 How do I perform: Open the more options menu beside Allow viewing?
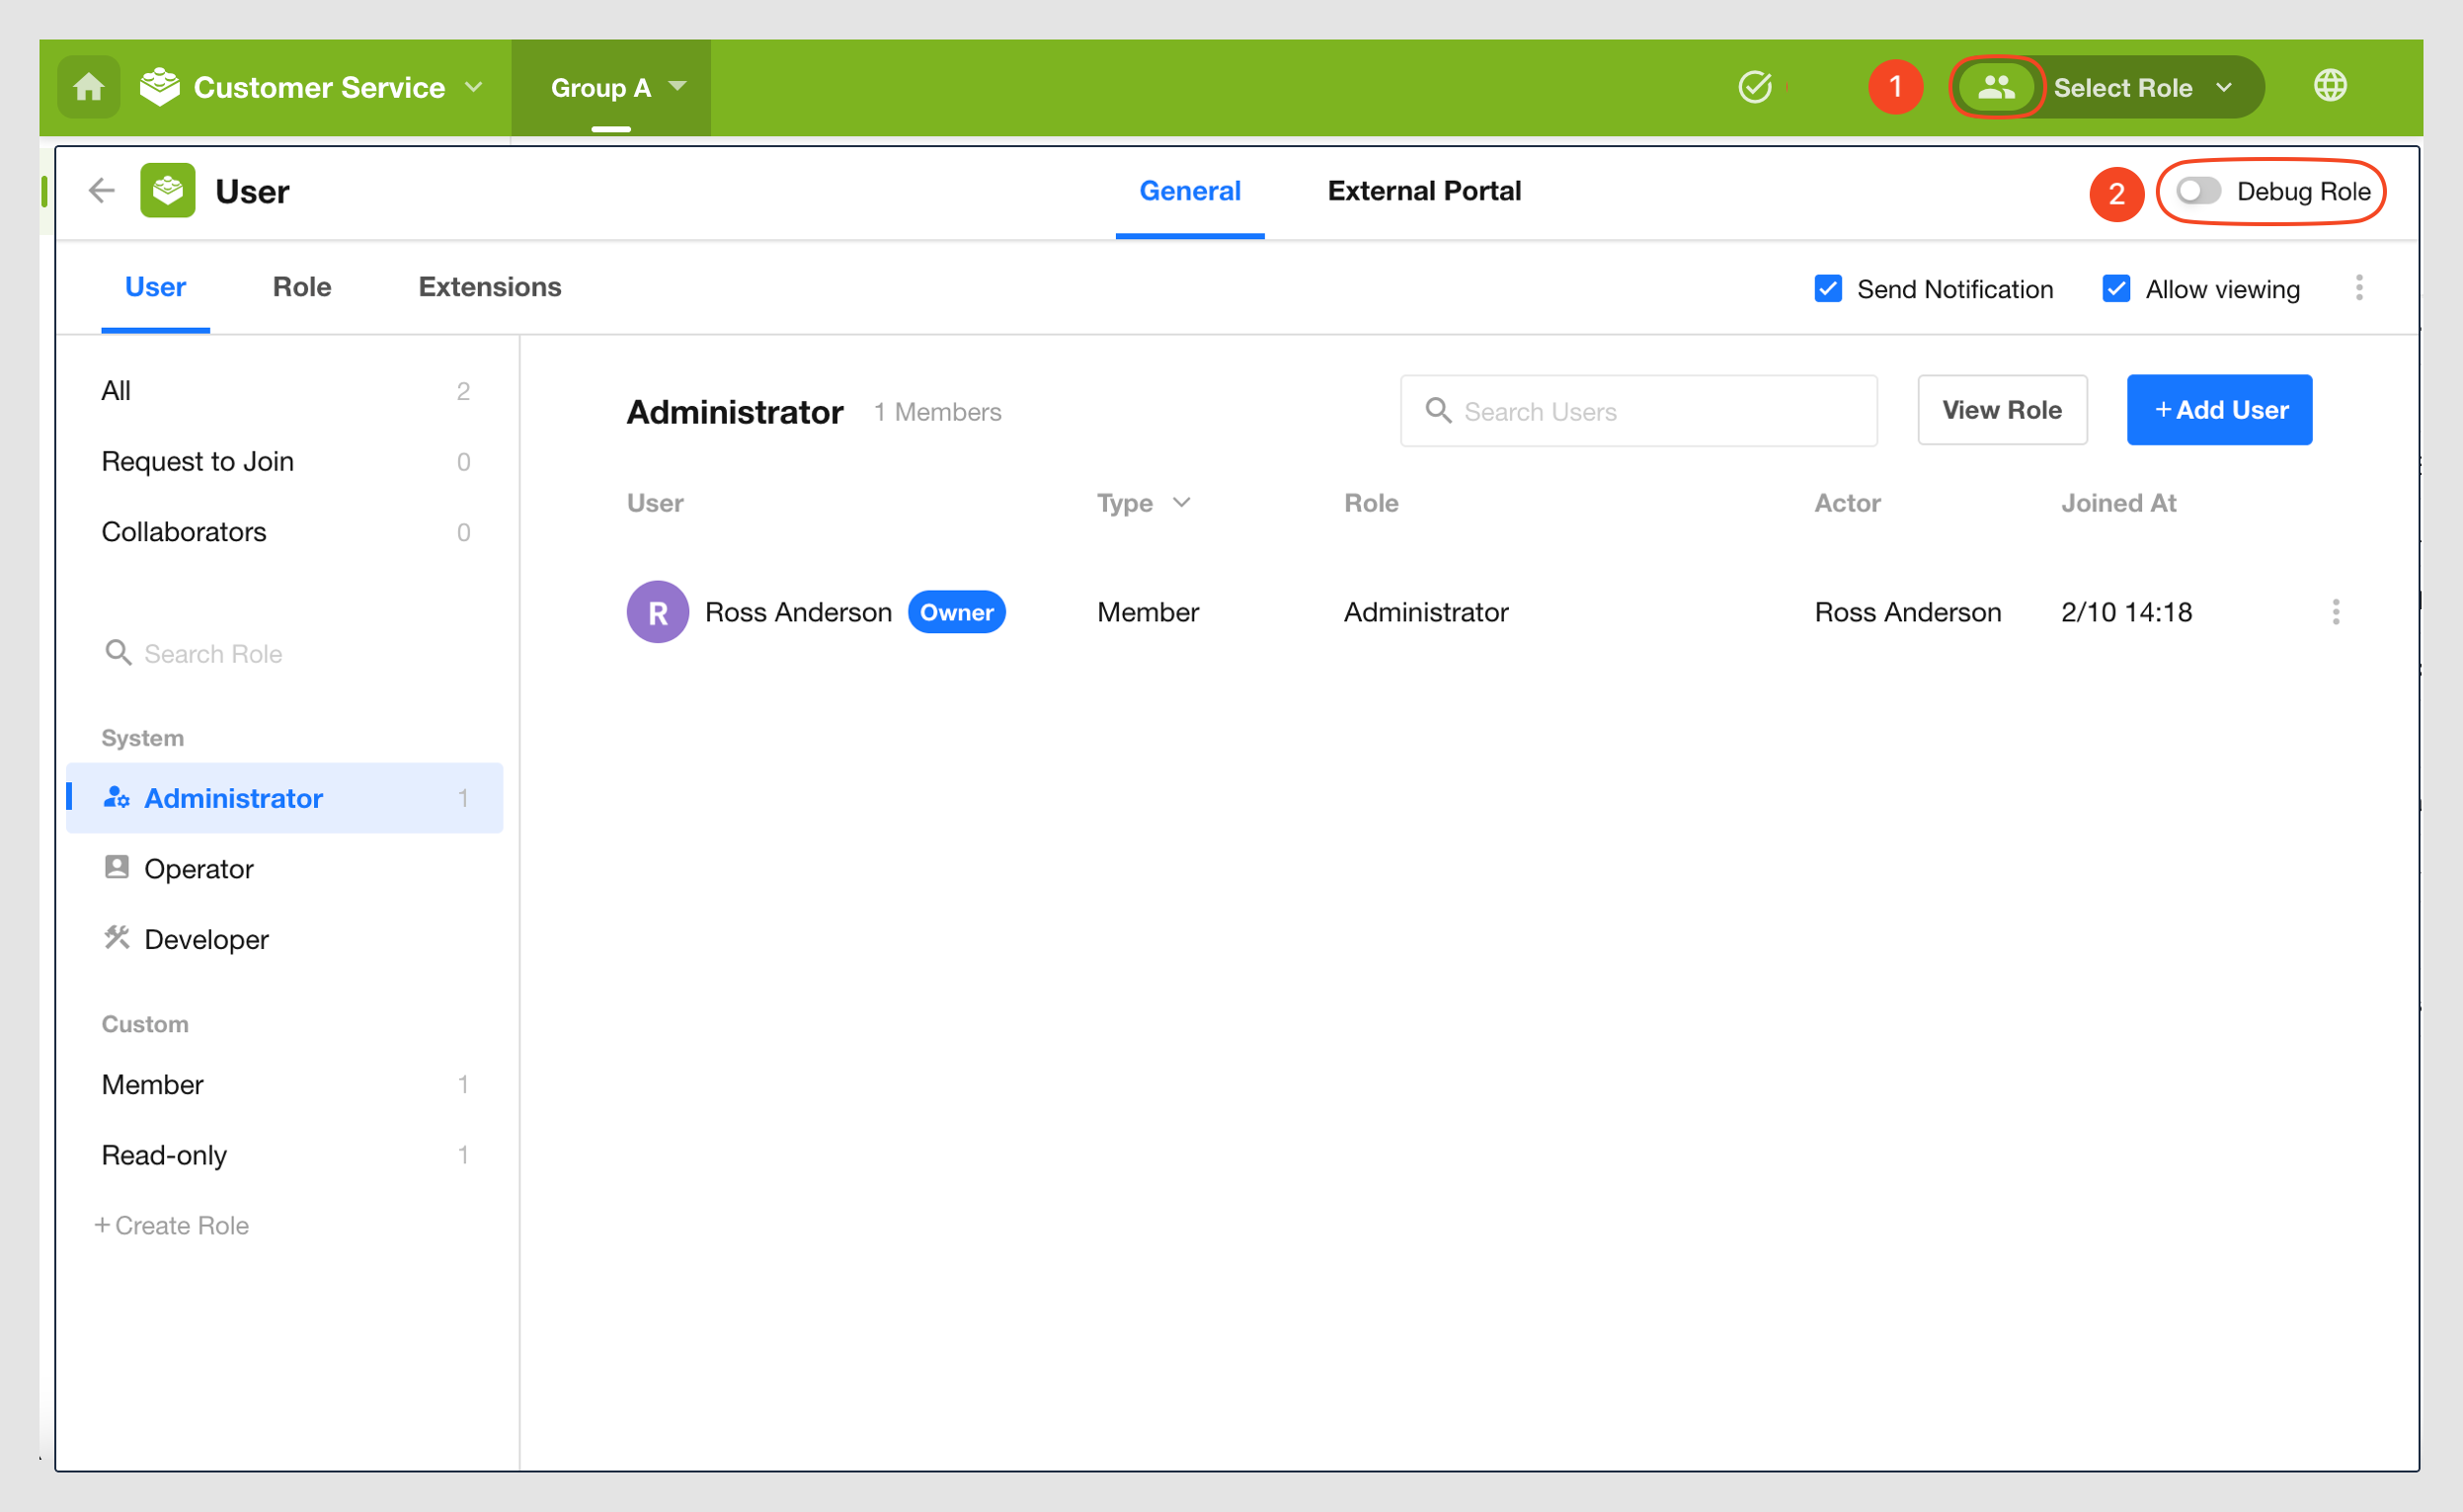(2359, 288)
